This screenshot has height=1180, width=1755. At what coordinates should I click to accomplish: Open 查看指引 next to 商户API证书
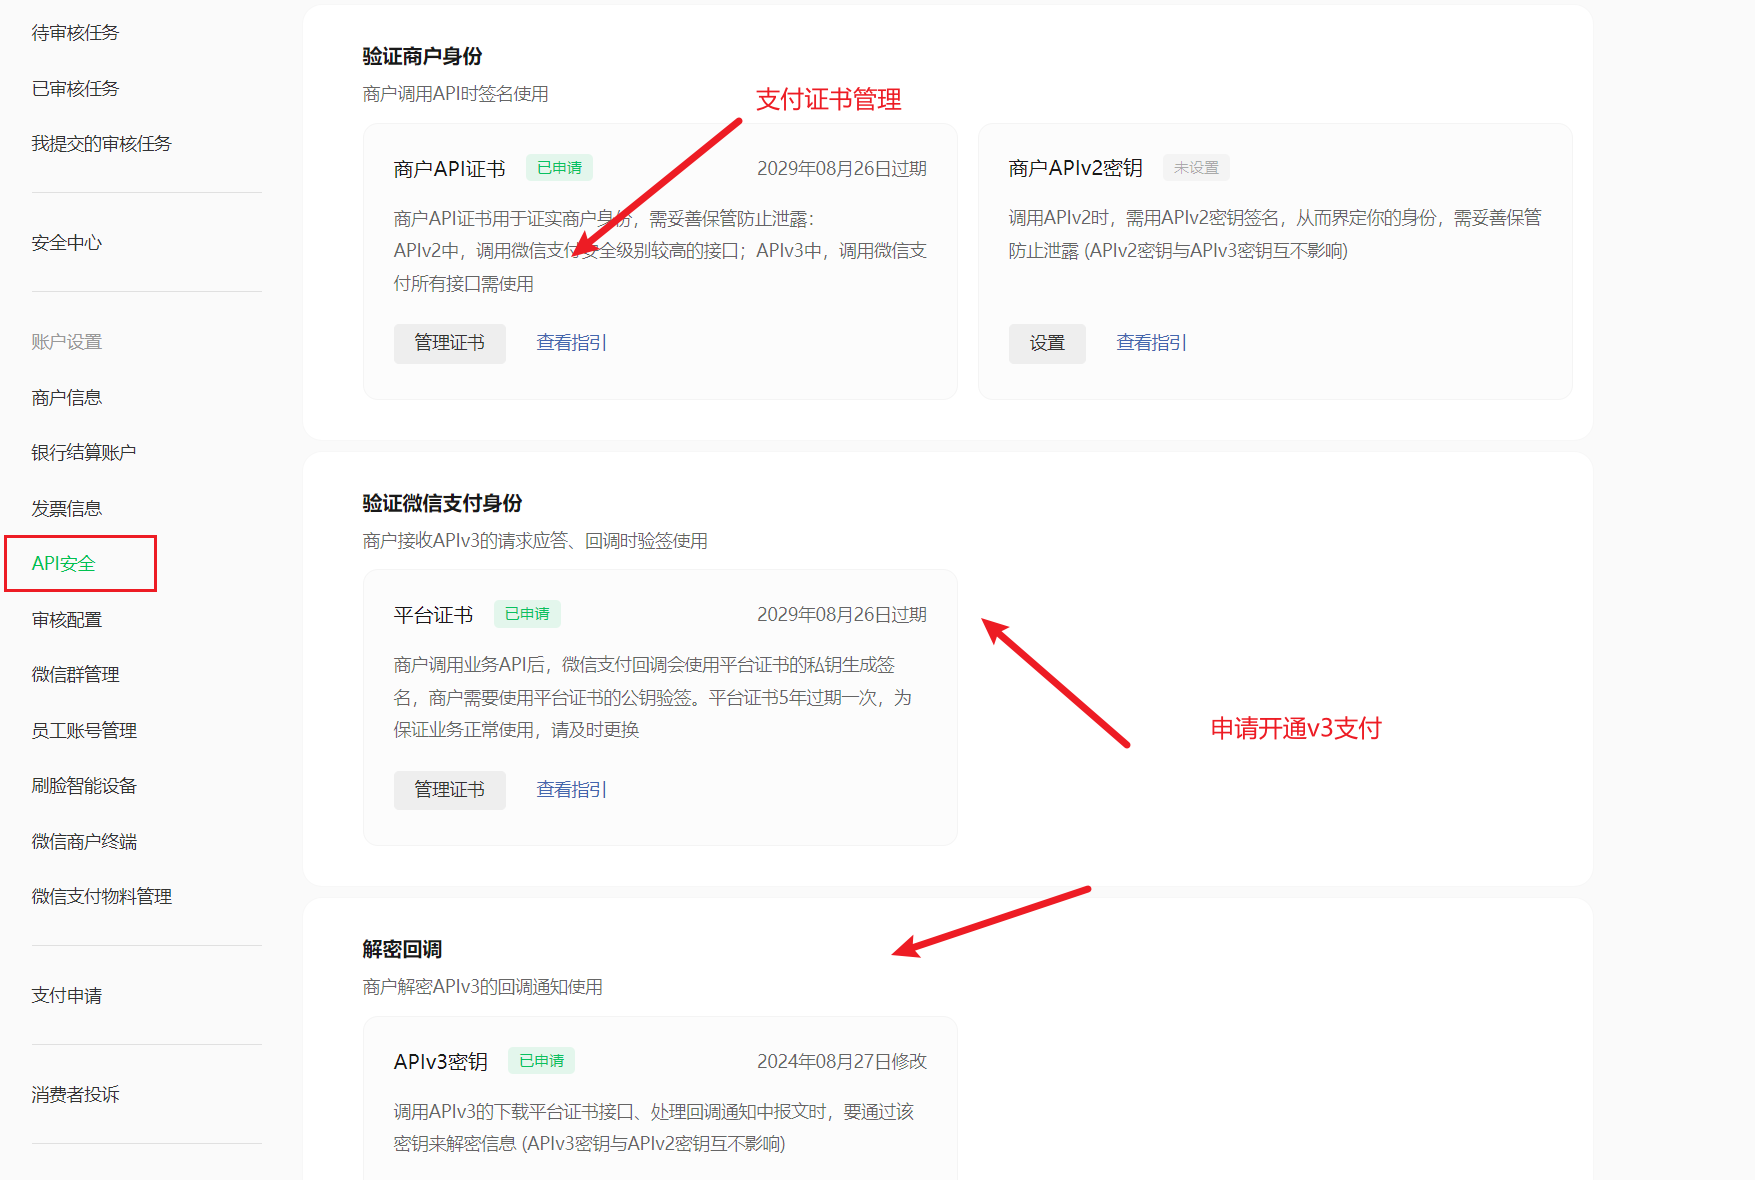click(x=570, y=343)
